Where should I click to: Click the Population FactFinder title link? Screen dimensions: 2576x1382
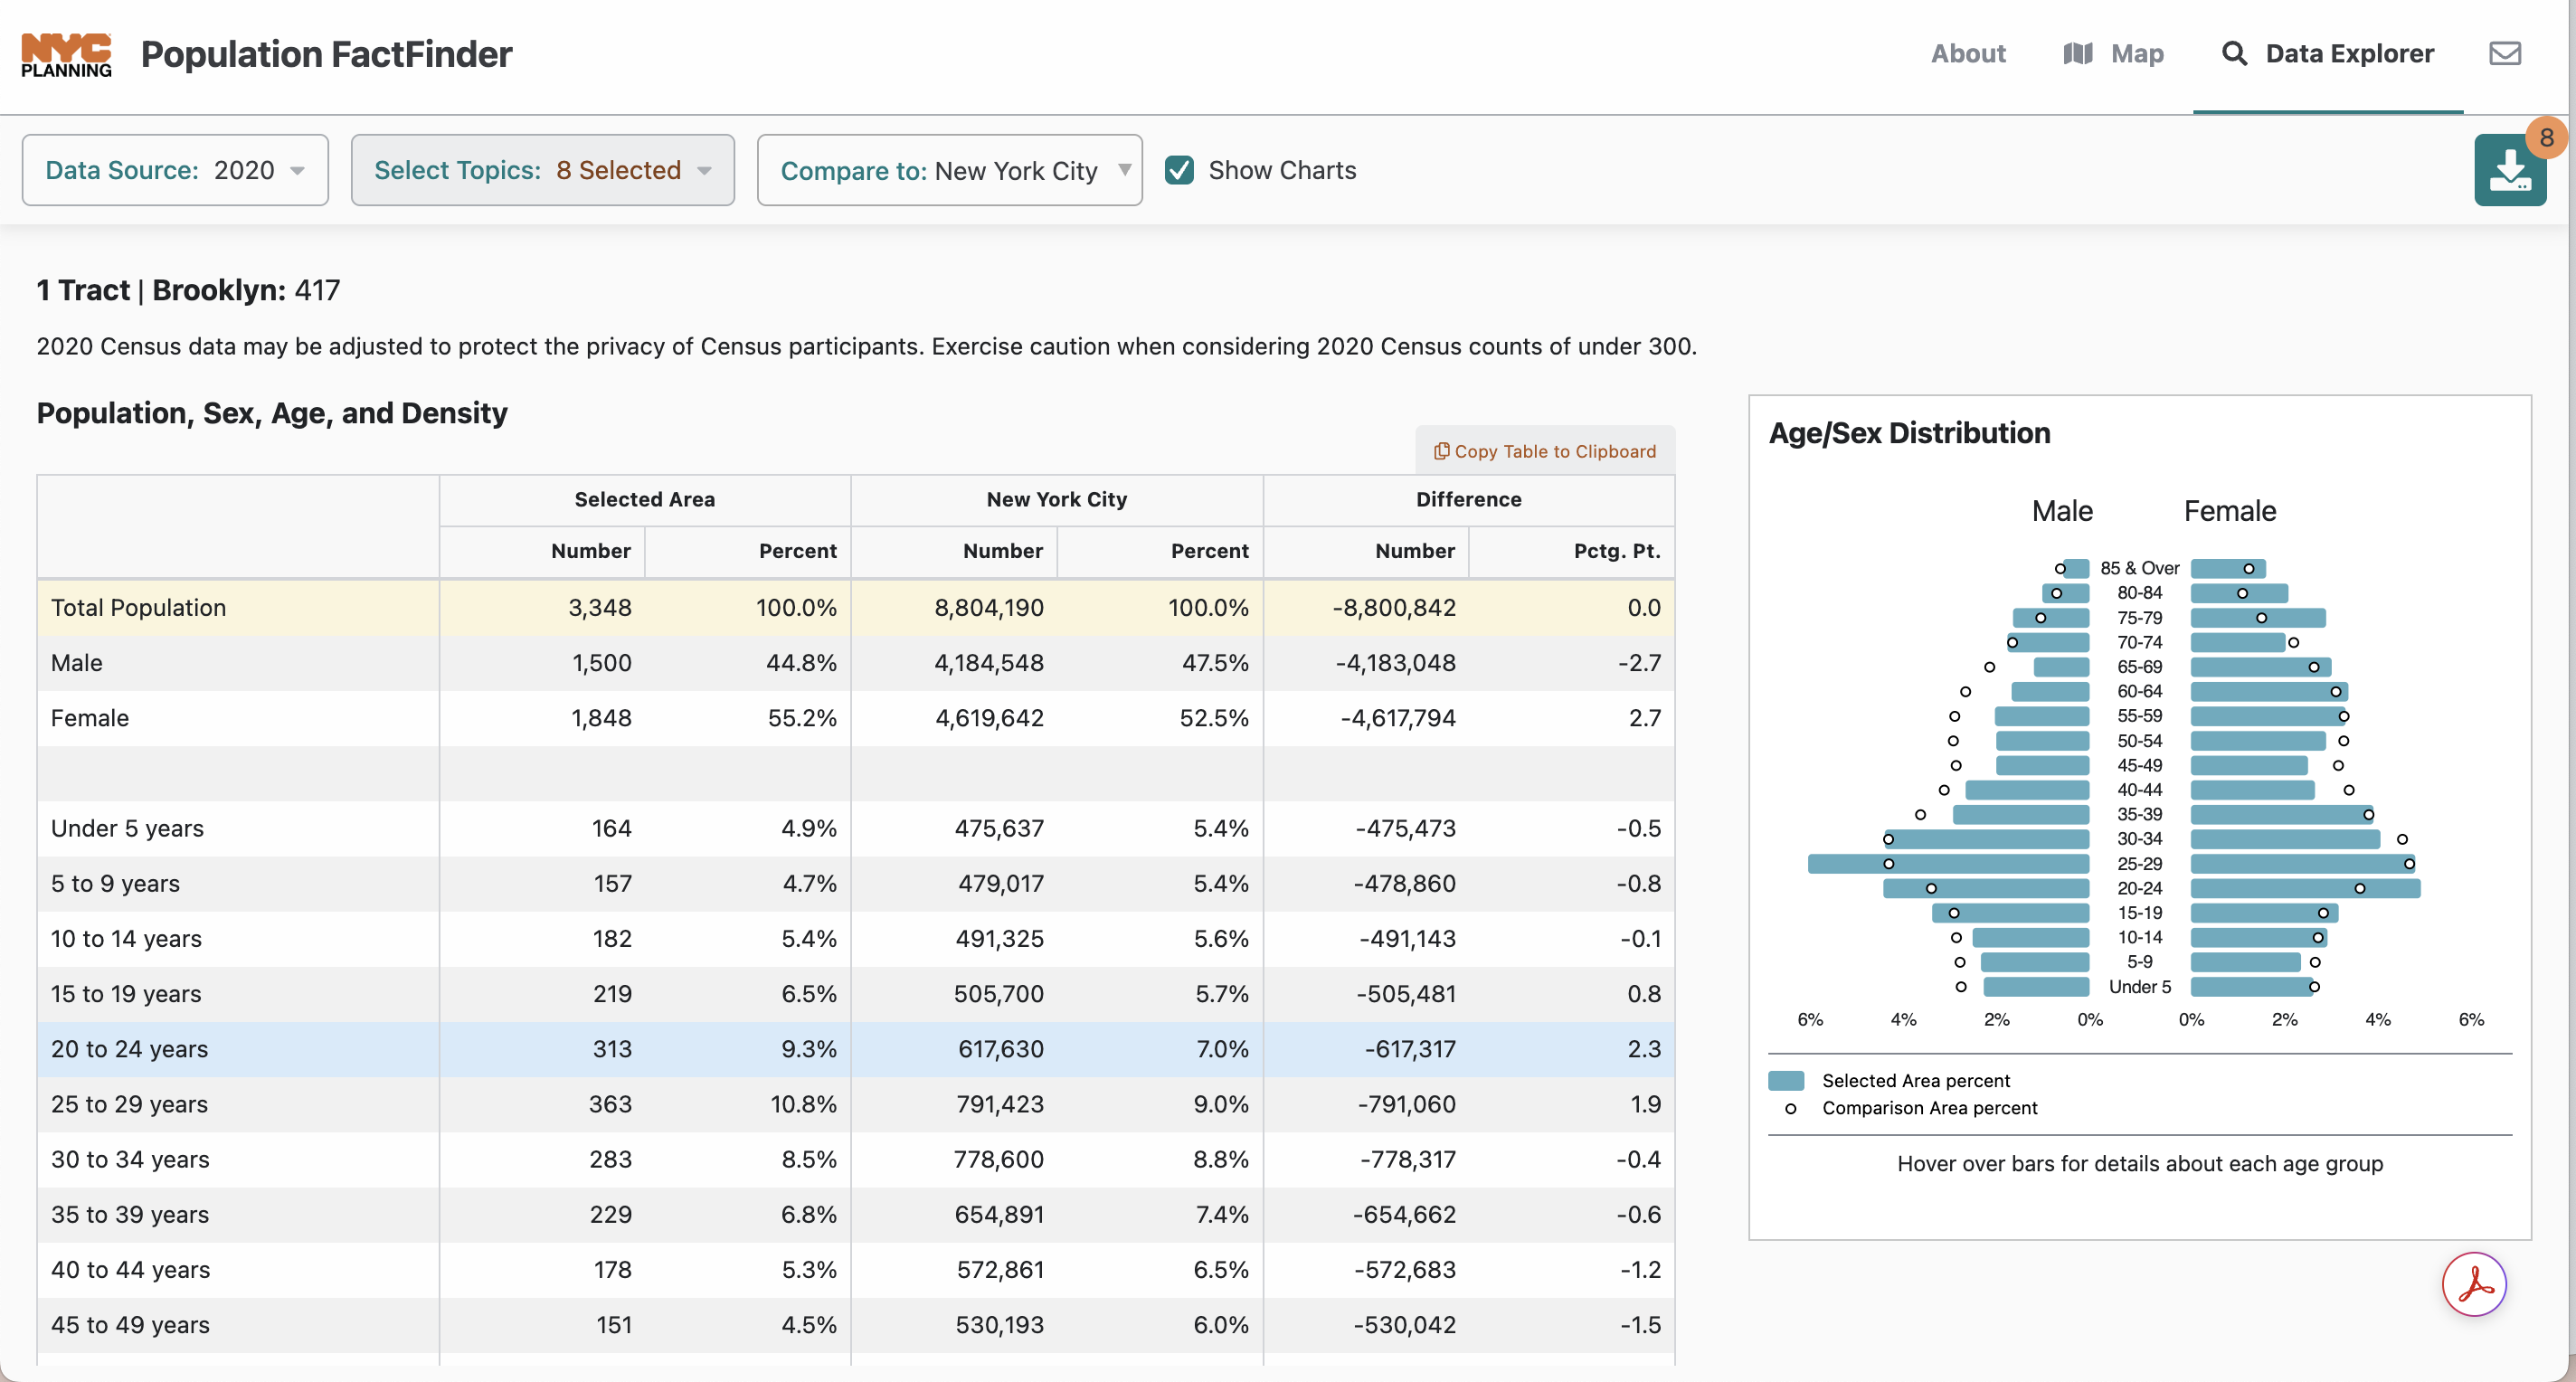click(x=326, y=54)
